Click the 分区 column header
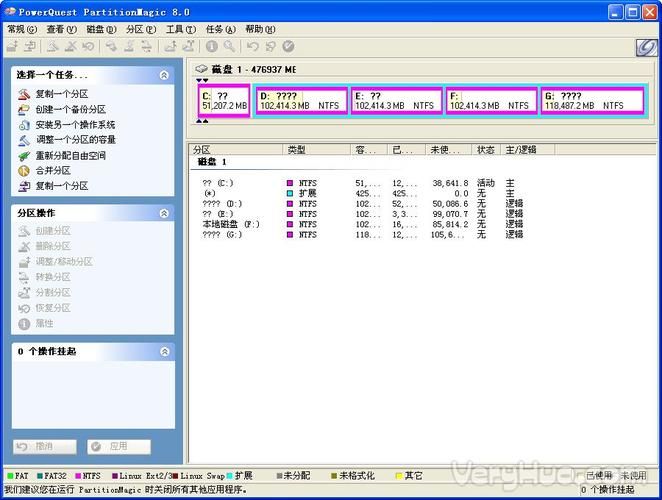 point(236,149)
